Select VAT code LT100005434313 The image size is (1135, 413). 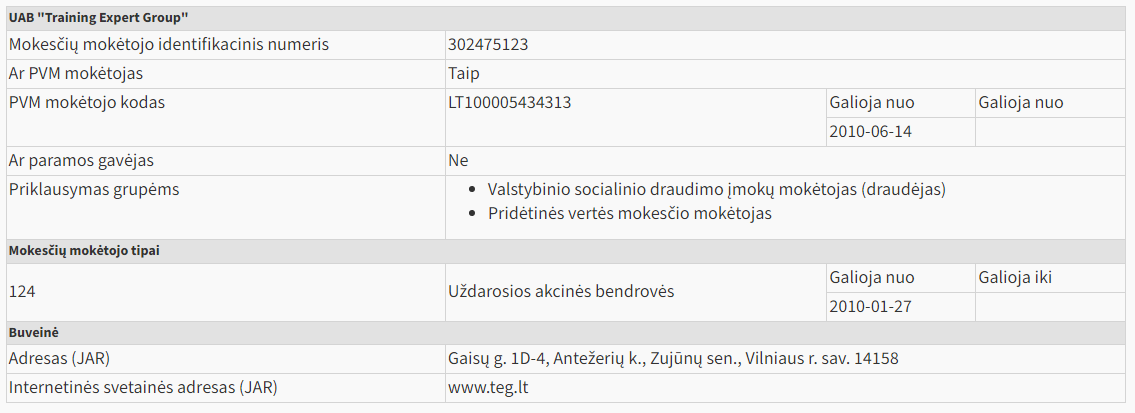pos(510,103)
